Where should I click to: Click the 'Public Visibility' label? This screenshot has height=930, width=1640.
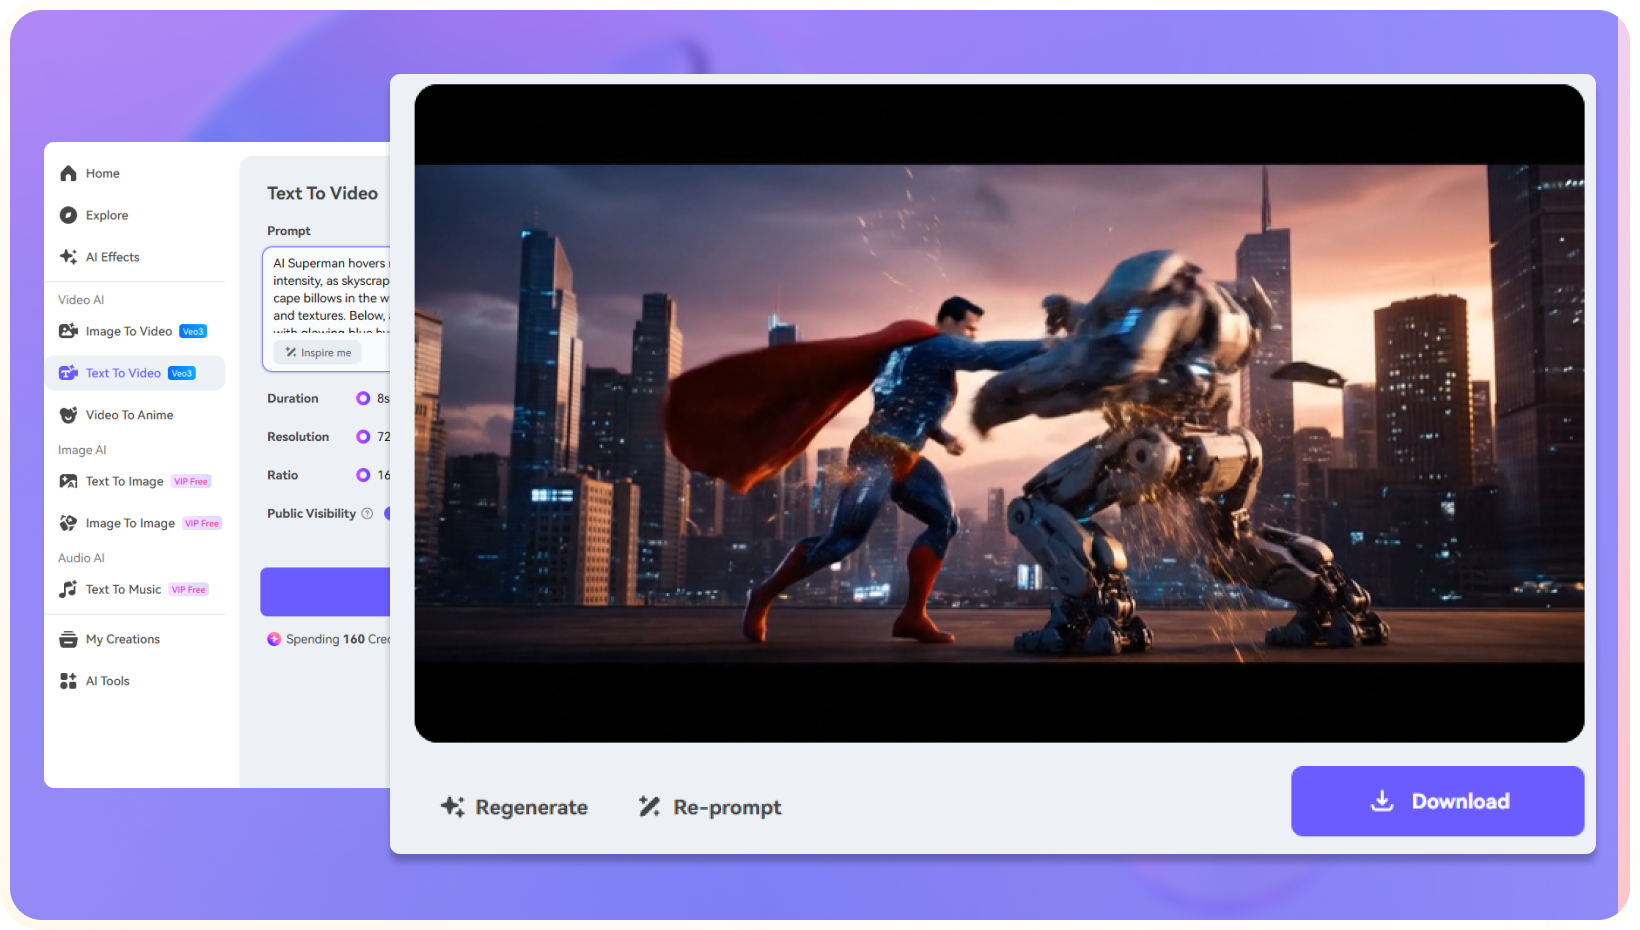311,514
